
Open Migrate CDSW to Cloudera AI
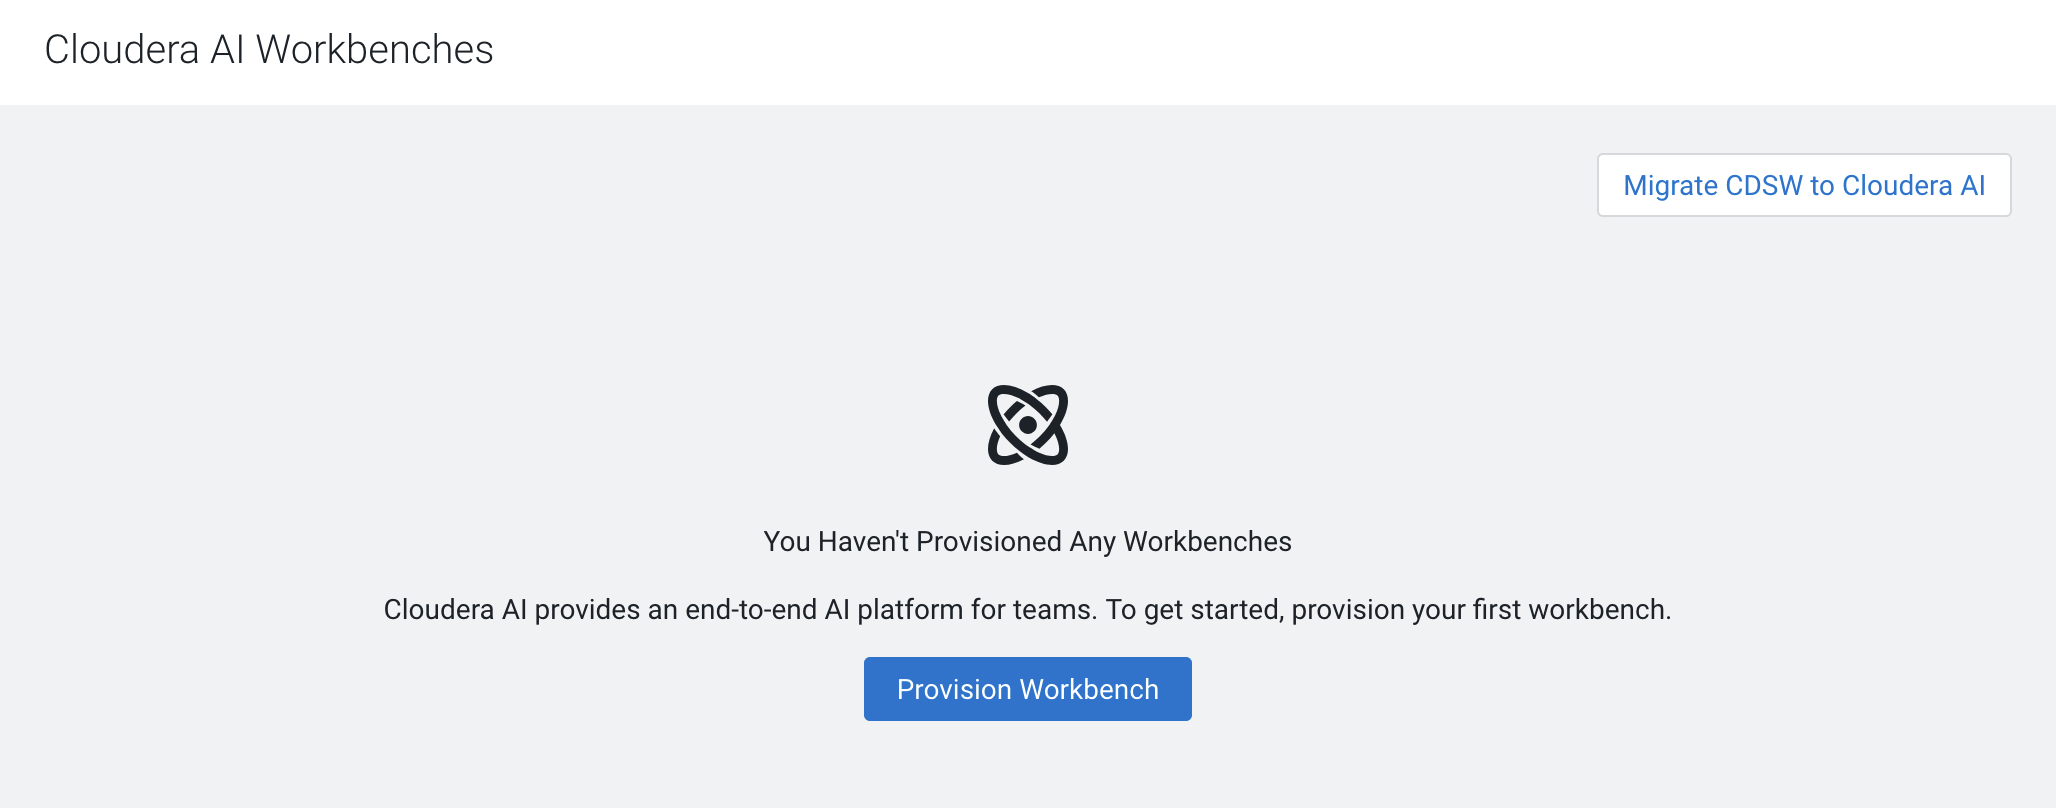coord(1803,185)
